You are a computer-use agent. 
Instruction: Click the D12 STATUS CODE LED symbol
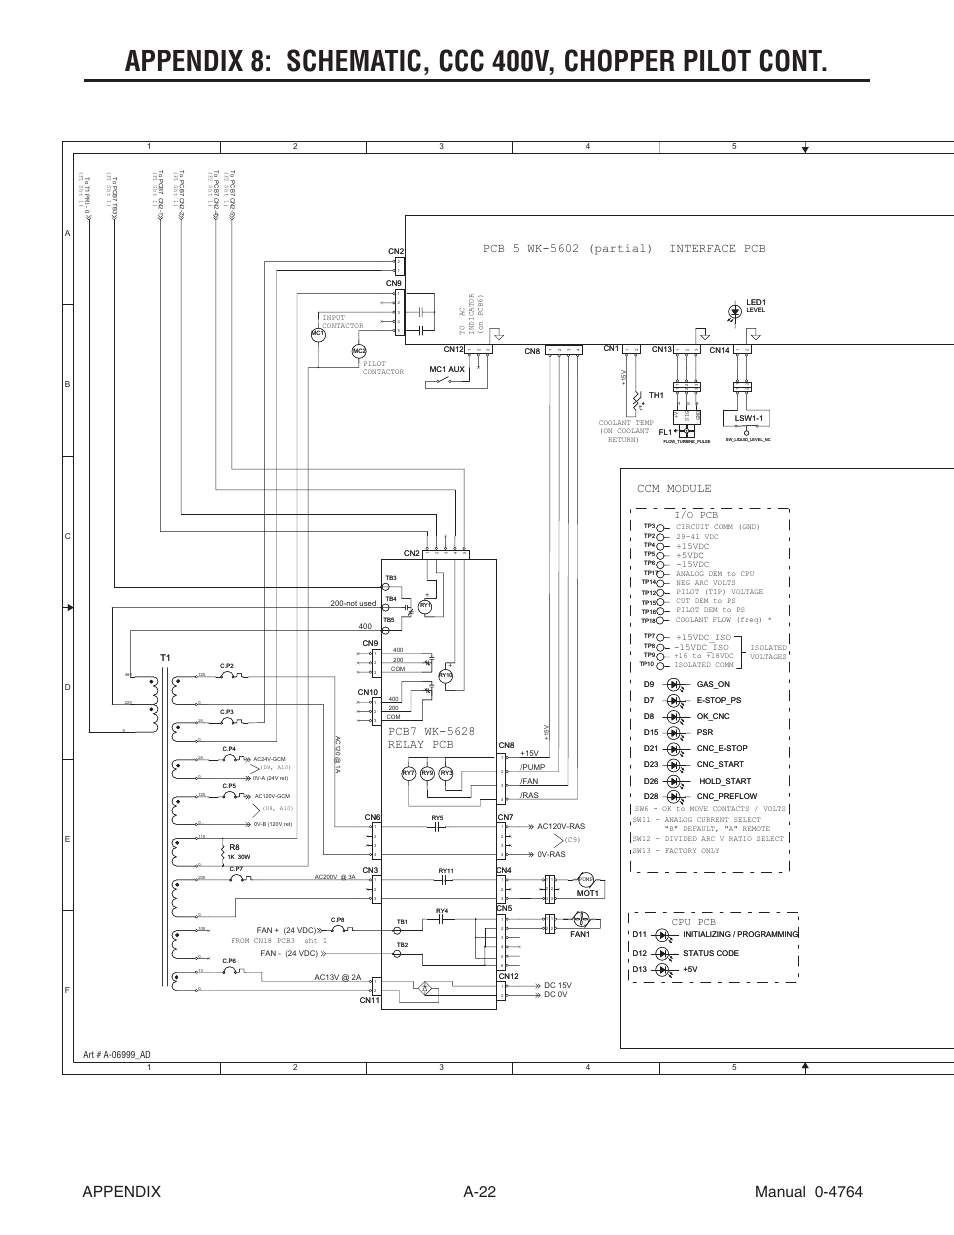(661, 952)
